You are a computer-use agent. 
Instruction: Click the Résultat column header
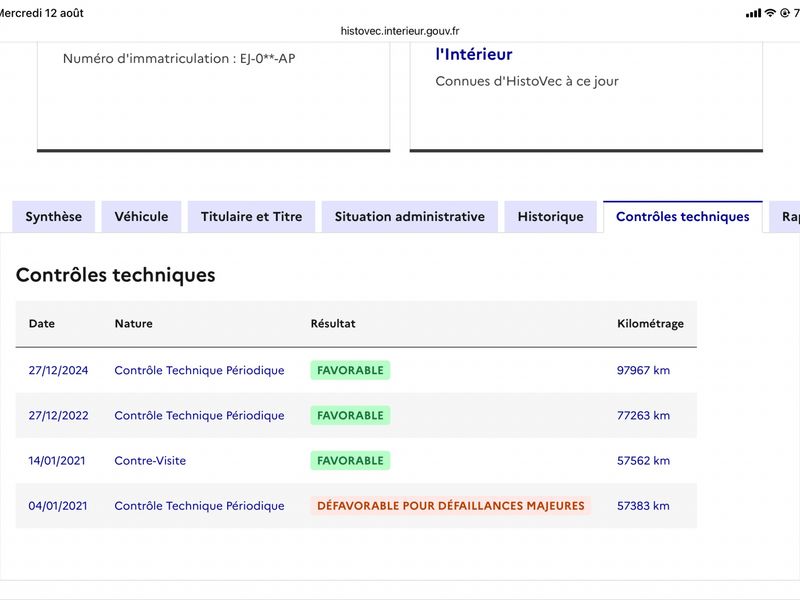(333, 323)
